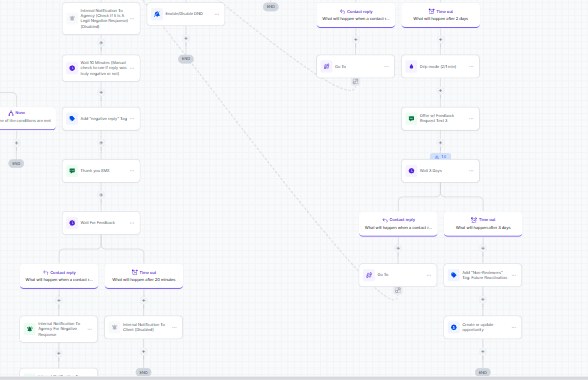588x380 pixels.
Task: Click the tag icon on Add "Non-Reviewers" Tag step
Action: [x=453, y=275]
